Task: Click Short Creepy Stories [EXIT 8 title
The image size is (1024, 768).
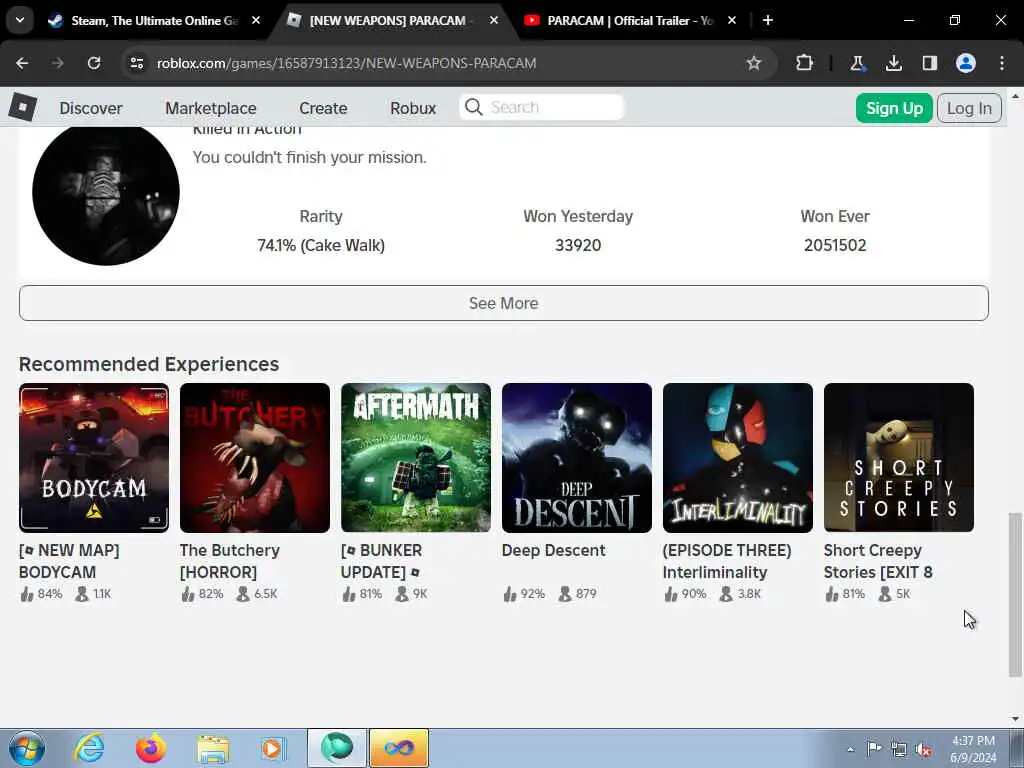Action: pos(878,561)
